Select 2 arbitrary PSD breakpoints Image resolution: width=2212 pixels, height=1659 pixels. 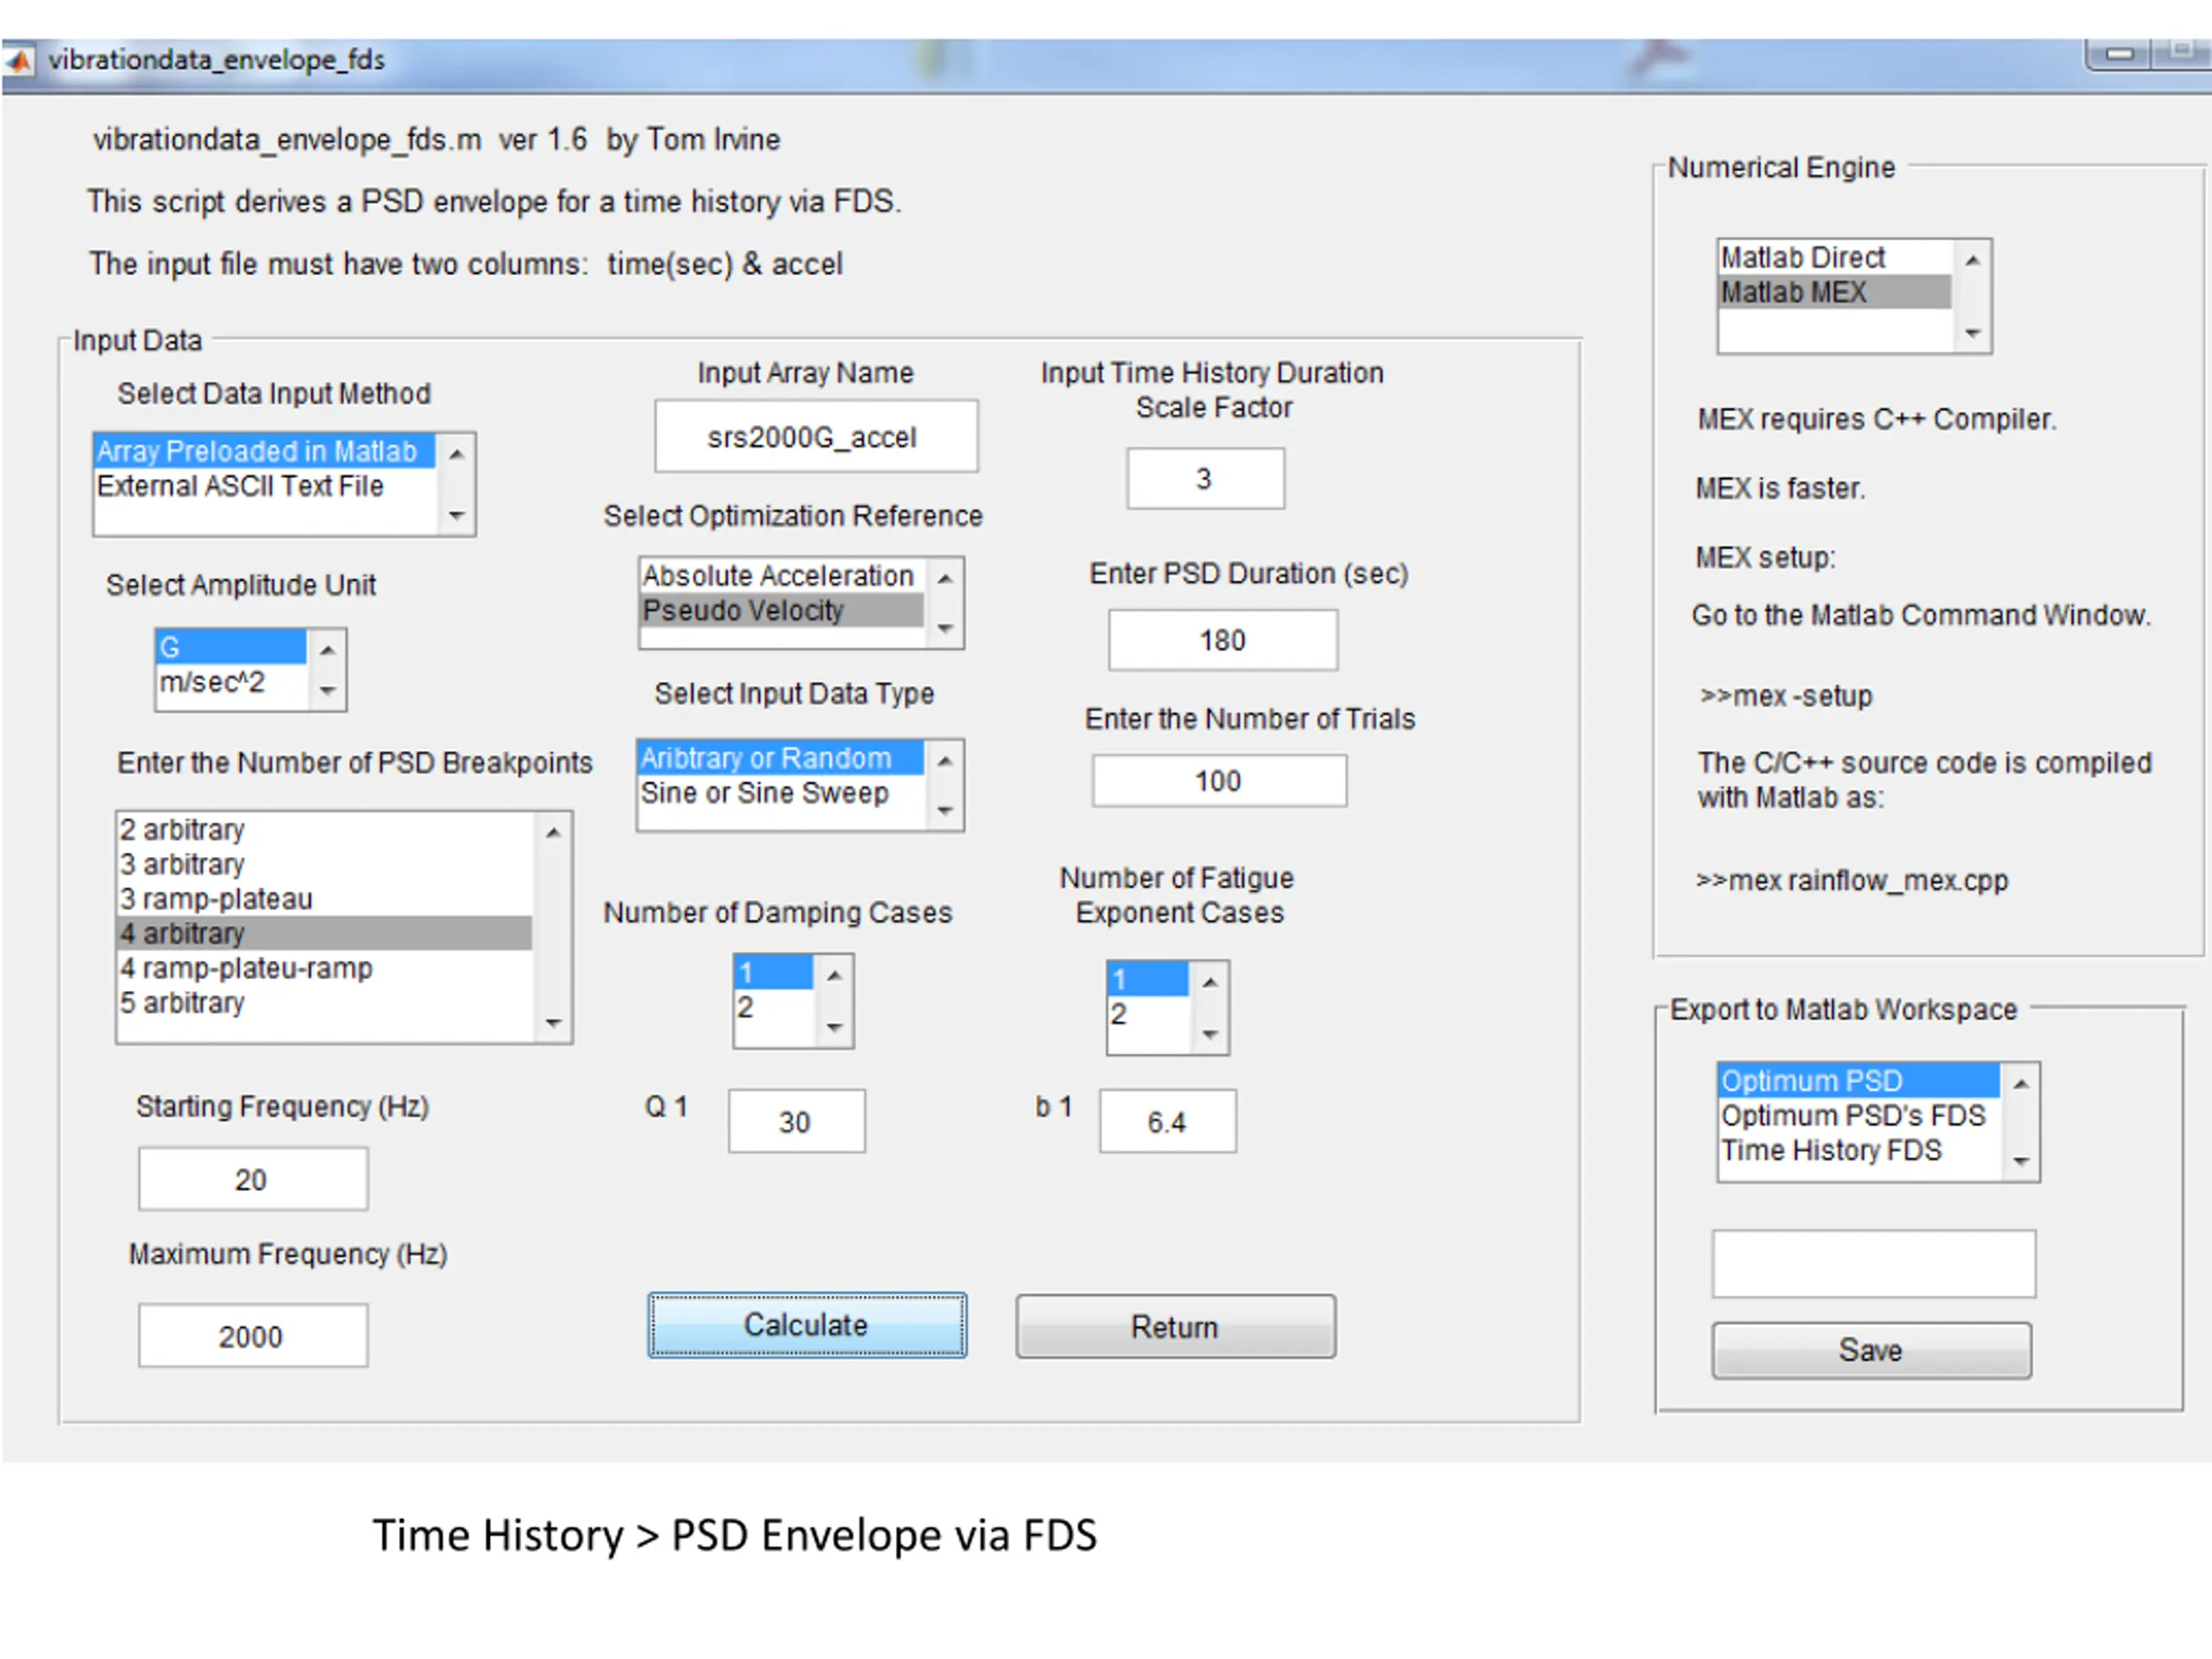(324, 830)
